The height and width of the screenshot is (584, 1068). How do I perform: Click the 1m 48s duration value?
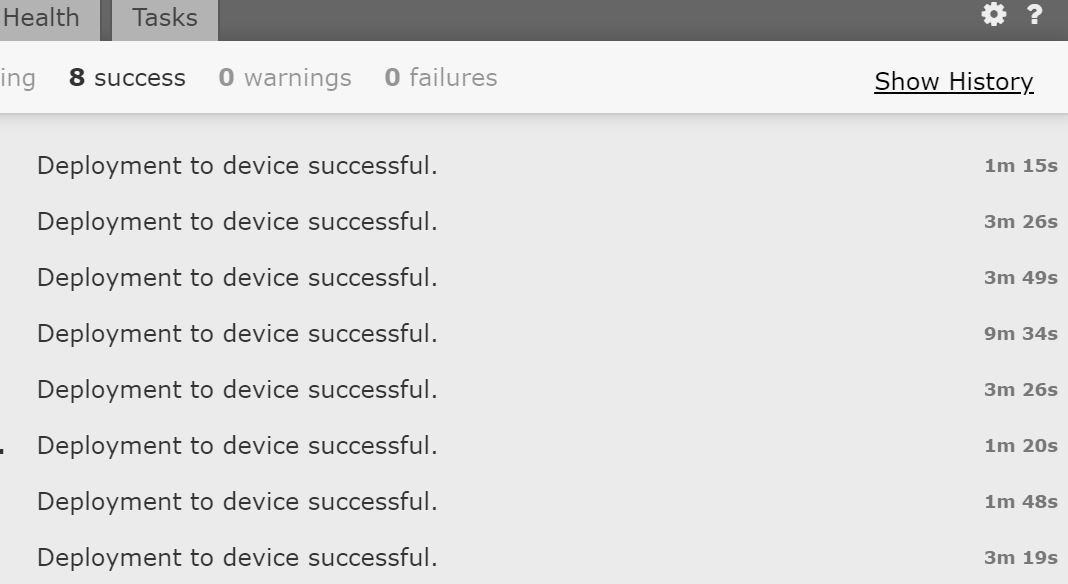[1020, 502]
